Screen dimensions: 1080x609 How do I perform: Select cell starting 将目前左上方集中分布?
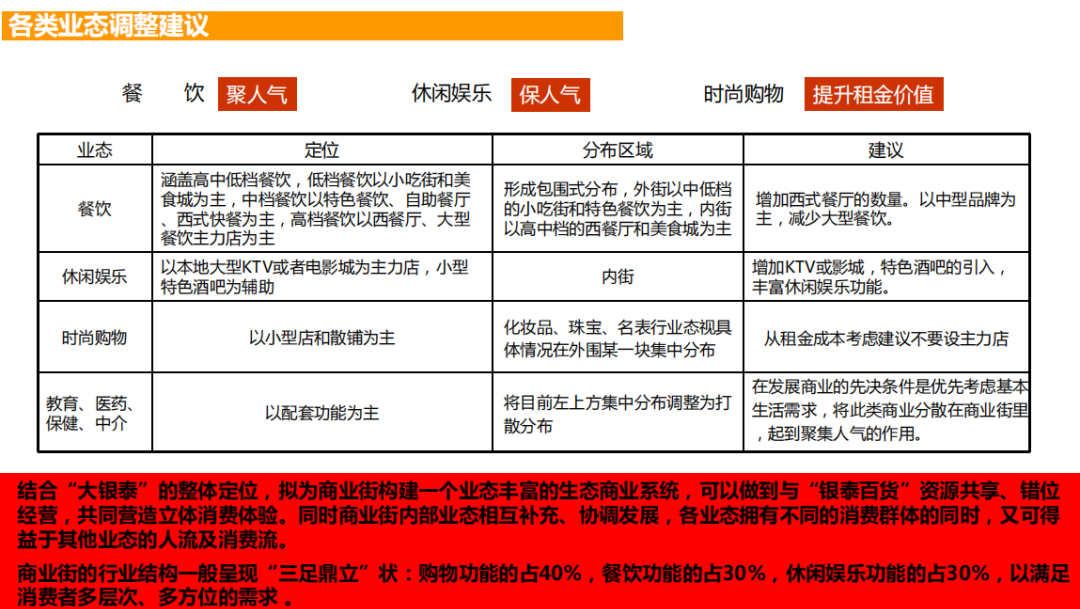click(618, 412)
